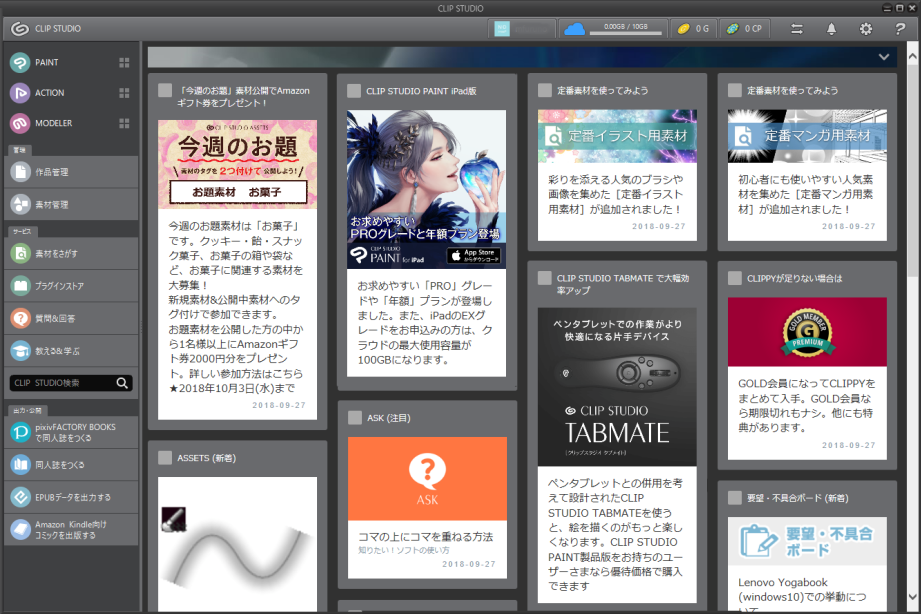Screen dimensions: 921x614
Task: Toggle the ASK (注目) card checkbox
Action: (355, 418)
